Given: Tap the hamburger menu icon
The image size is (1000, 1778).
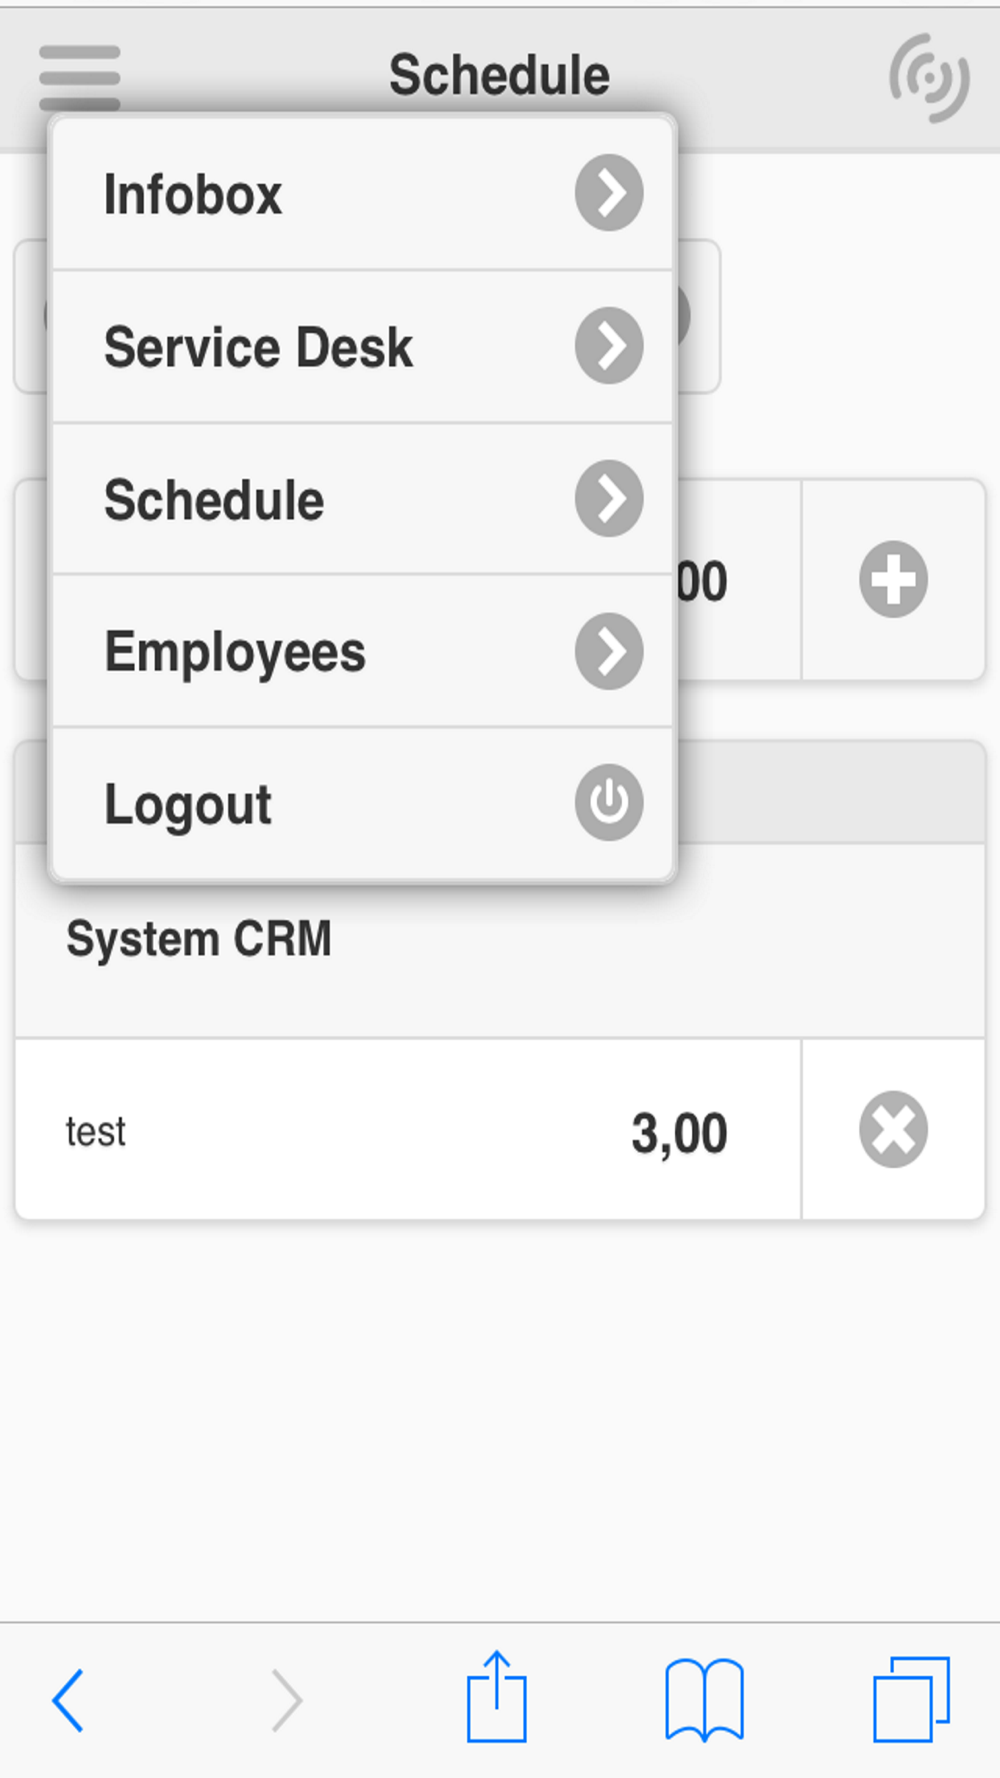Looking at the screenshot, I should coord(80,76).
